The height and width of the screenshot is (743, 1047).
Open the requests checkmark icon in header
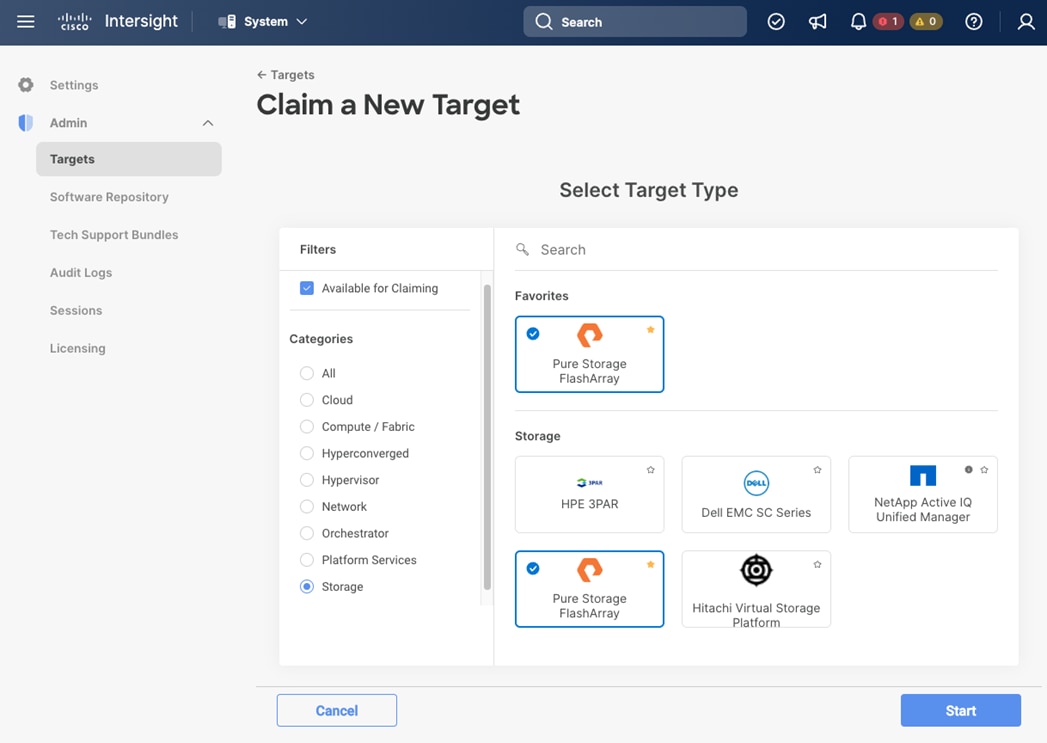pyautogui.click(x=776, y=21)
